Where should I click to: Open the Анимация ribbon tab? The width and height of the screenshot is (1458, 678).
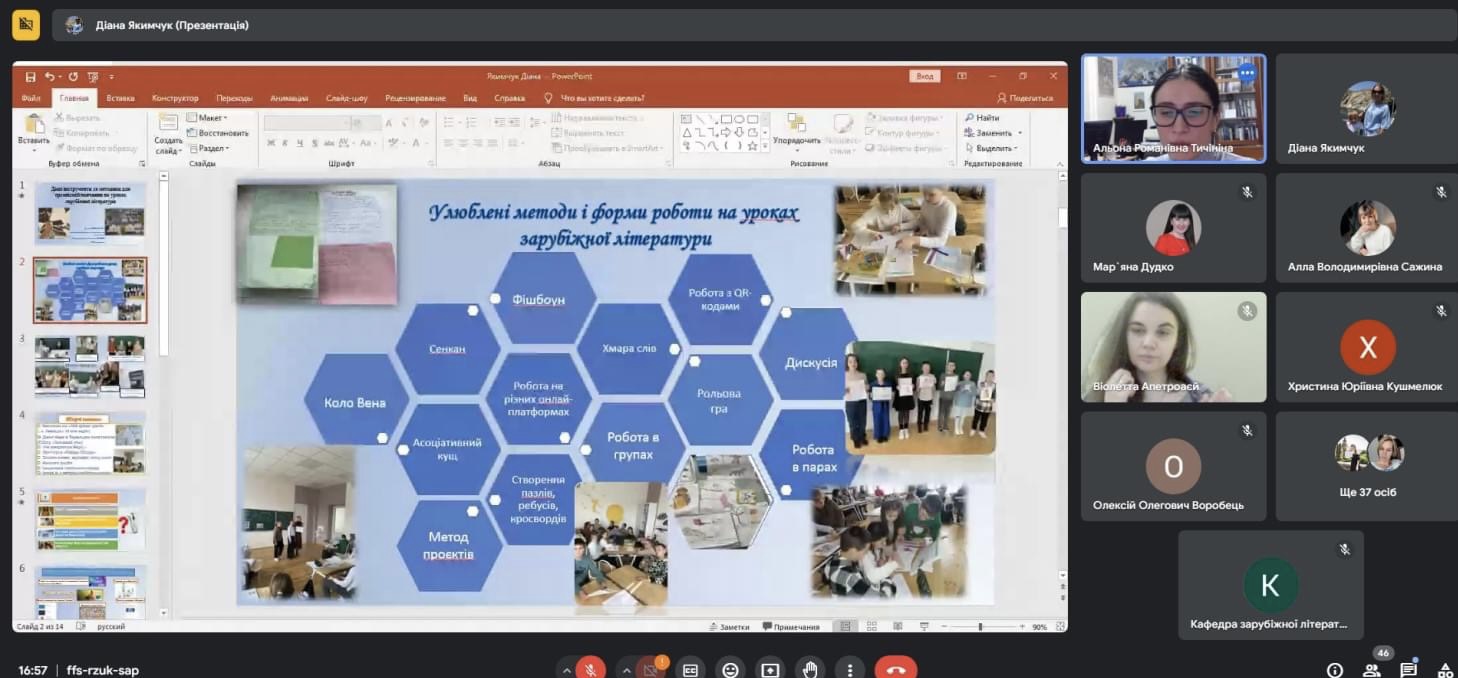click(x=289, y=98)
